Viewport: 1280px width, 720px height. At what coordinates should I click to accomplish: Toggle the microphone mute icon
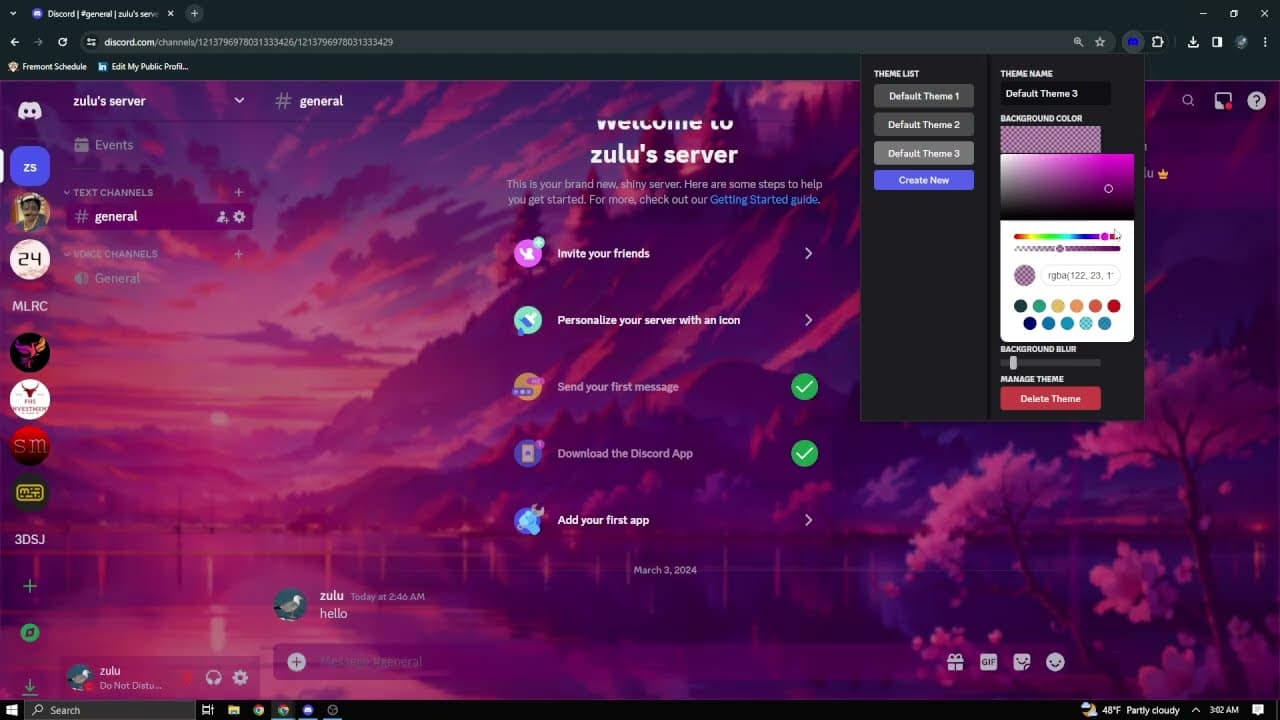187,678
